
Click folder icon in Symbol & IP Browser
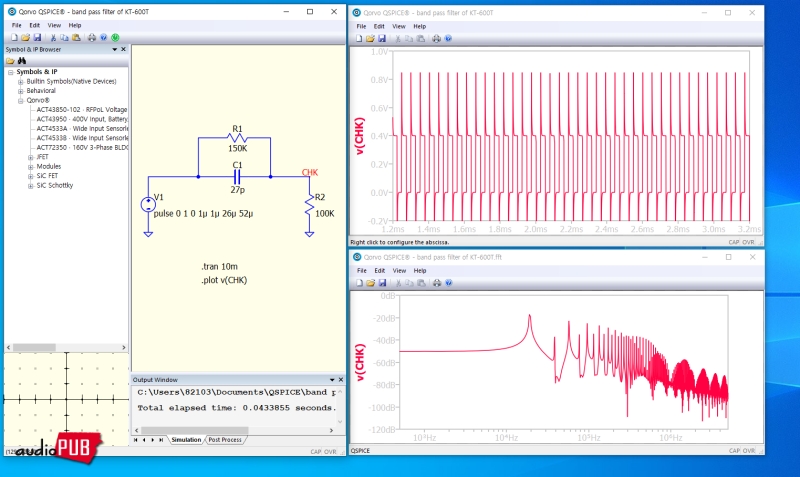pos(10,61)
